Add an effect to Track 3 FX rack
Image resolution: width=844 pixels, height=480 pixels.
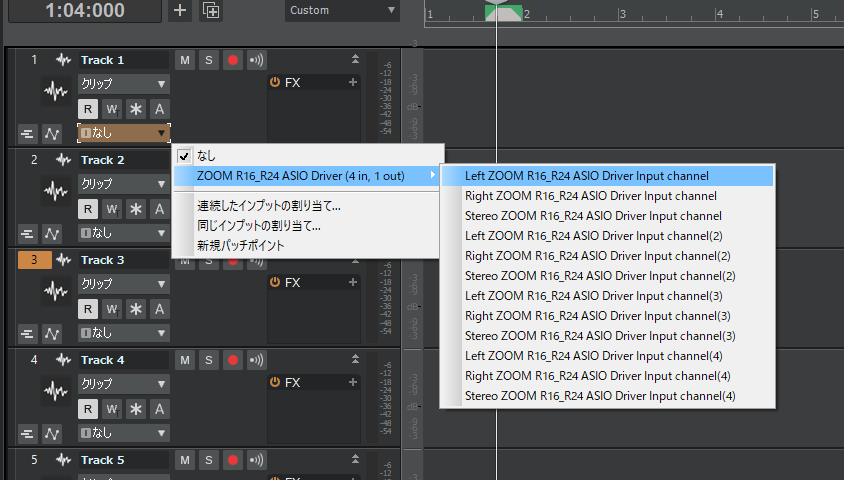click(353, 283)
